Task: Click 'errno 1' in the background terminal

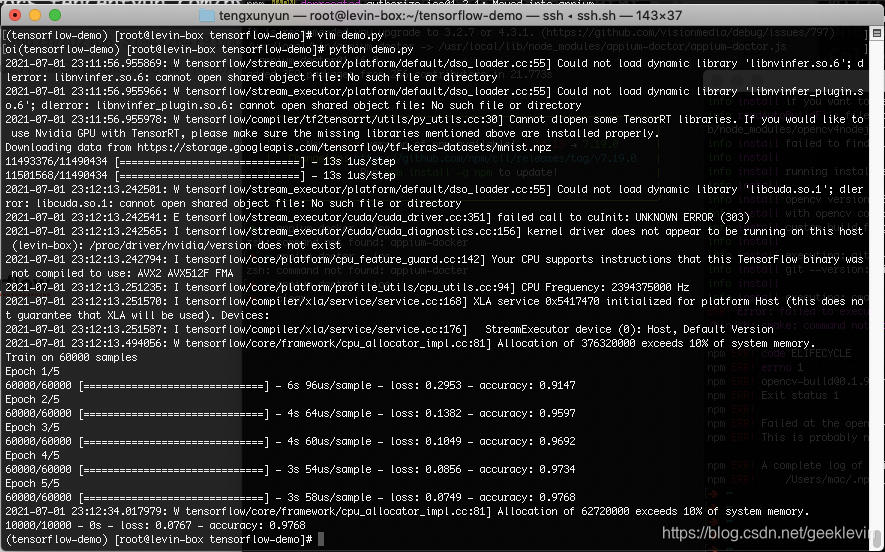Action: coord(782,367)
